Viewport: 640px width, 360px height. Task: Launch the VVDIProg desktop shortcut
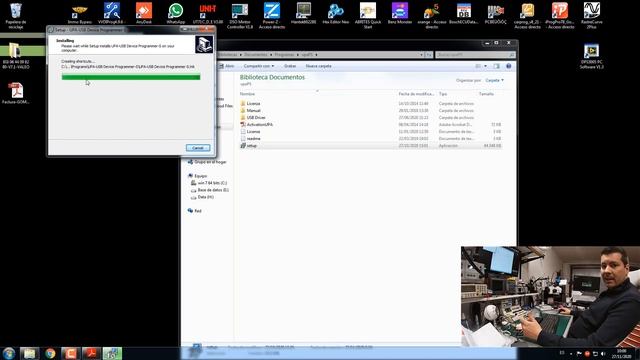click(x=111, y=13)
